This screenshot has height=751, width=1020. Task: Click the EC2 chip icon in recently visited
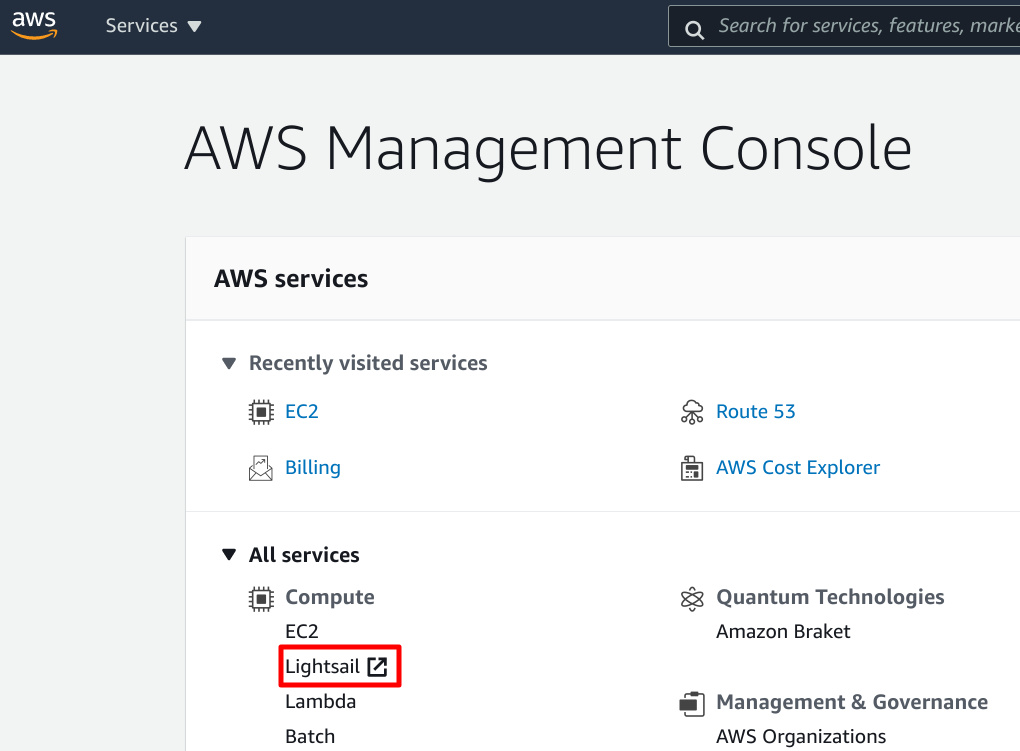[x=261, y=412]
